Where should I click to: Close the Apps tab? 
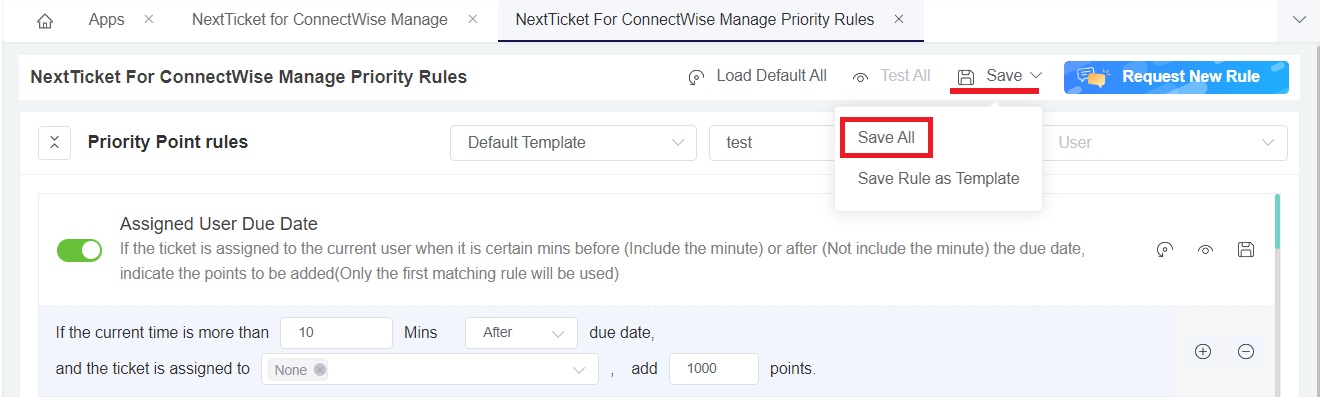point(149,19)
